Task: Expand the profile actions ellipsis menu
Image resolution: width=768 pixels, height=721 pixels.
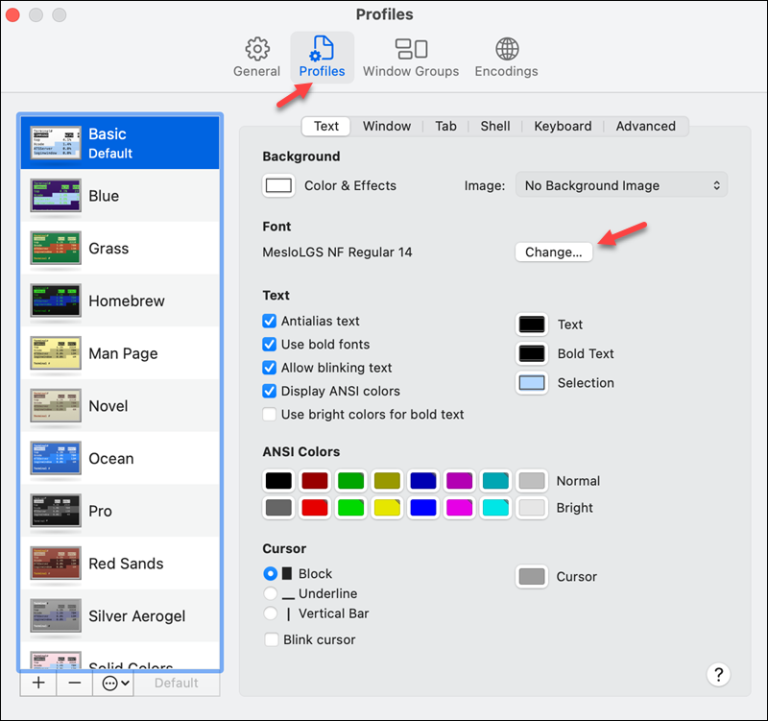Action: point(112,683)
